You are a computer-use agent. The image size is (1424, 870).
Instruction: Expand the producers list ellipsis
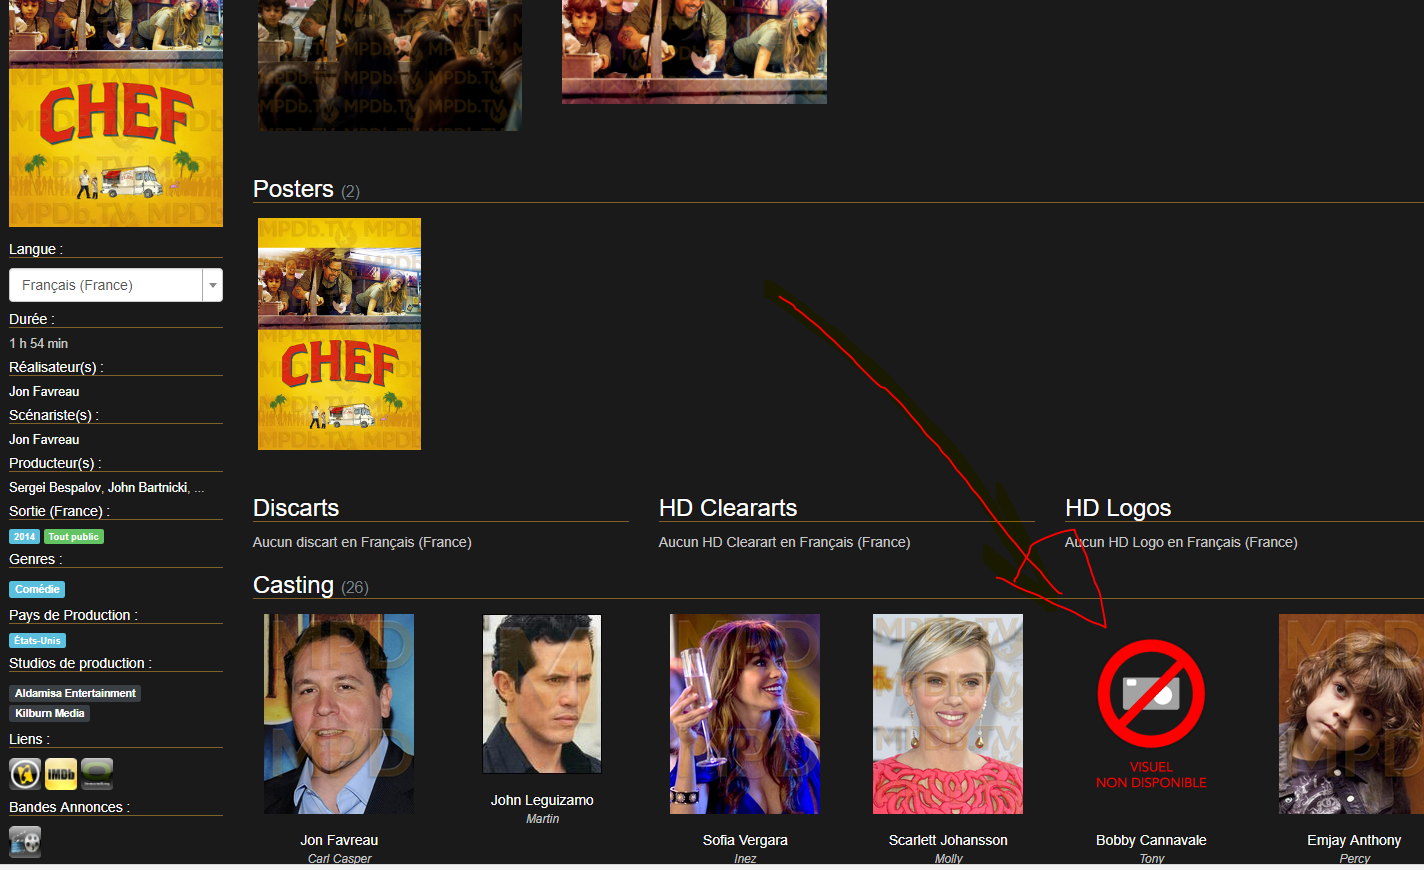(200, 488)
